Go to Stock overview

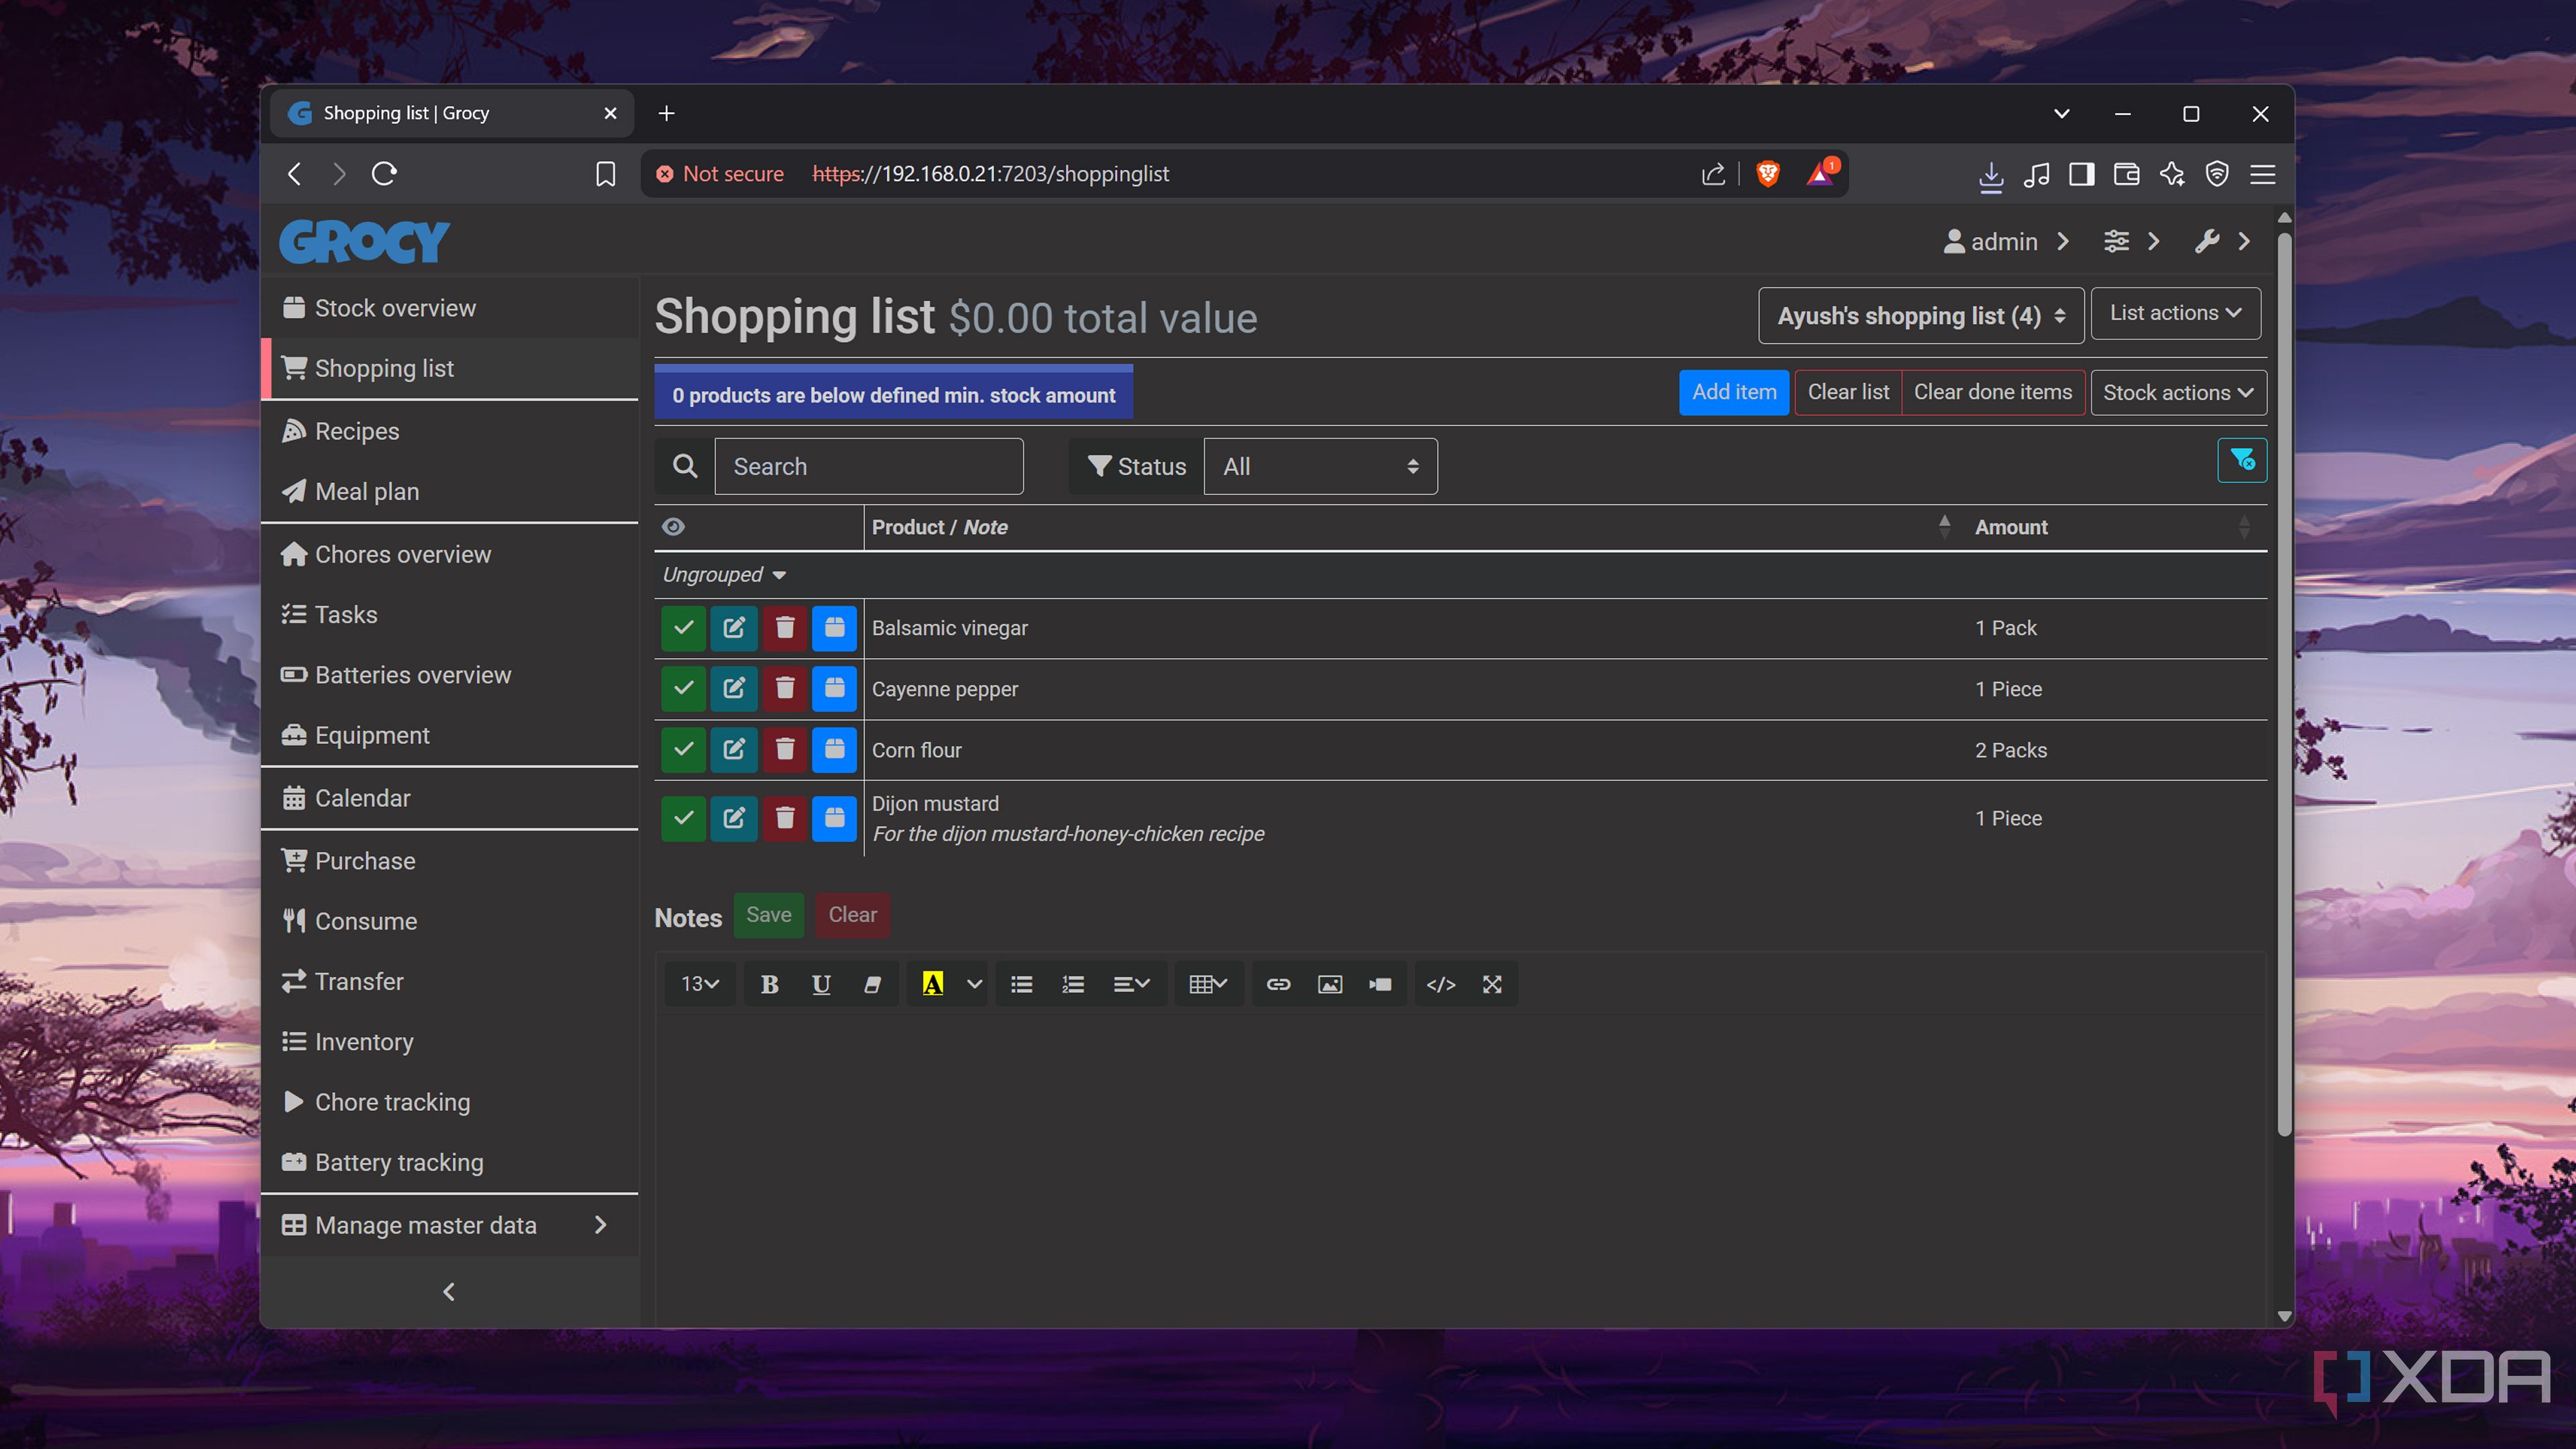click(449, 308)
